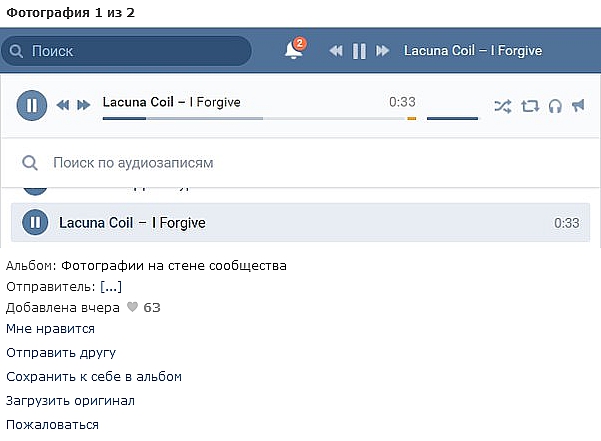Click the "Поиск по аудиозаписям" search field

pos(300,162)
